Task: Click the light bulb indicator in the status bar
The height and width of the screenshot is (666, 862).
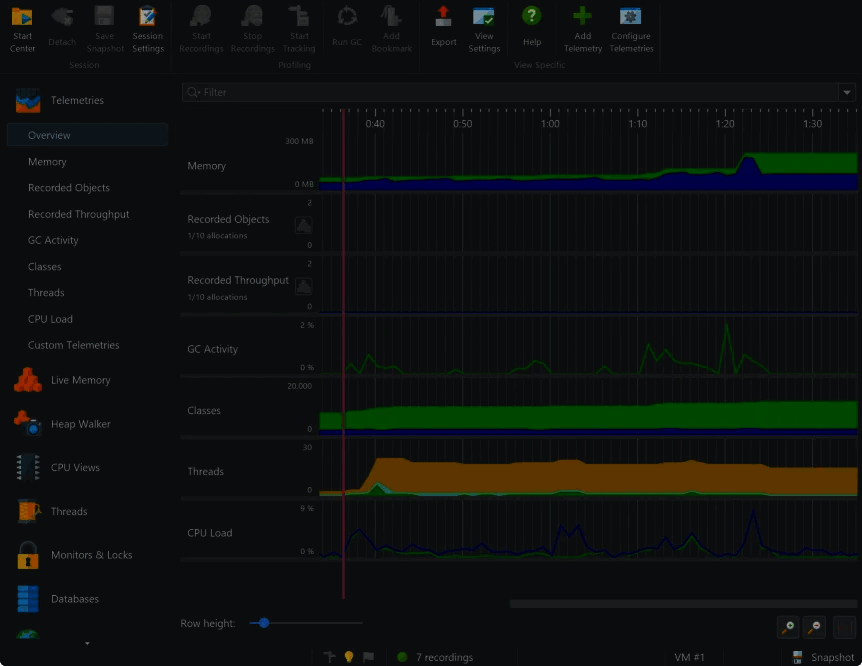Action: point(348,657)
